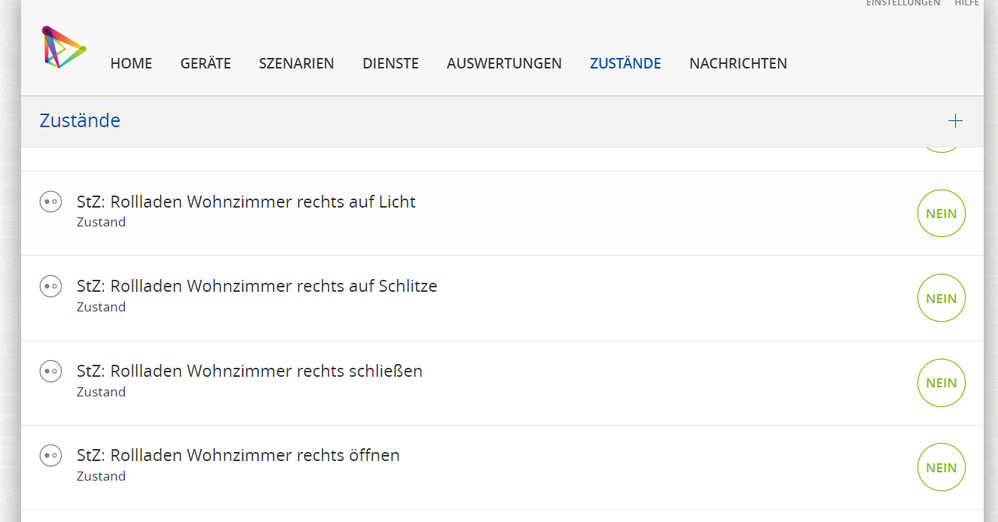Click the 'Zustände' section heading
Screen dimensions: 998x522
click(x=80, y=120)
